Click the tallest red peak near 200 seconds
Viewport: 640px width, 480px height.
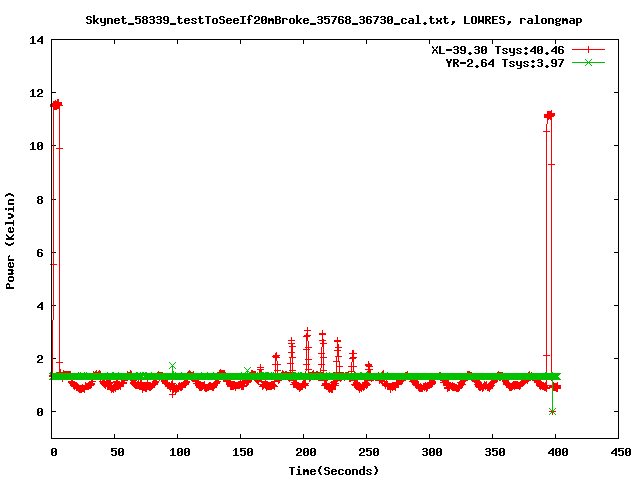307,331
